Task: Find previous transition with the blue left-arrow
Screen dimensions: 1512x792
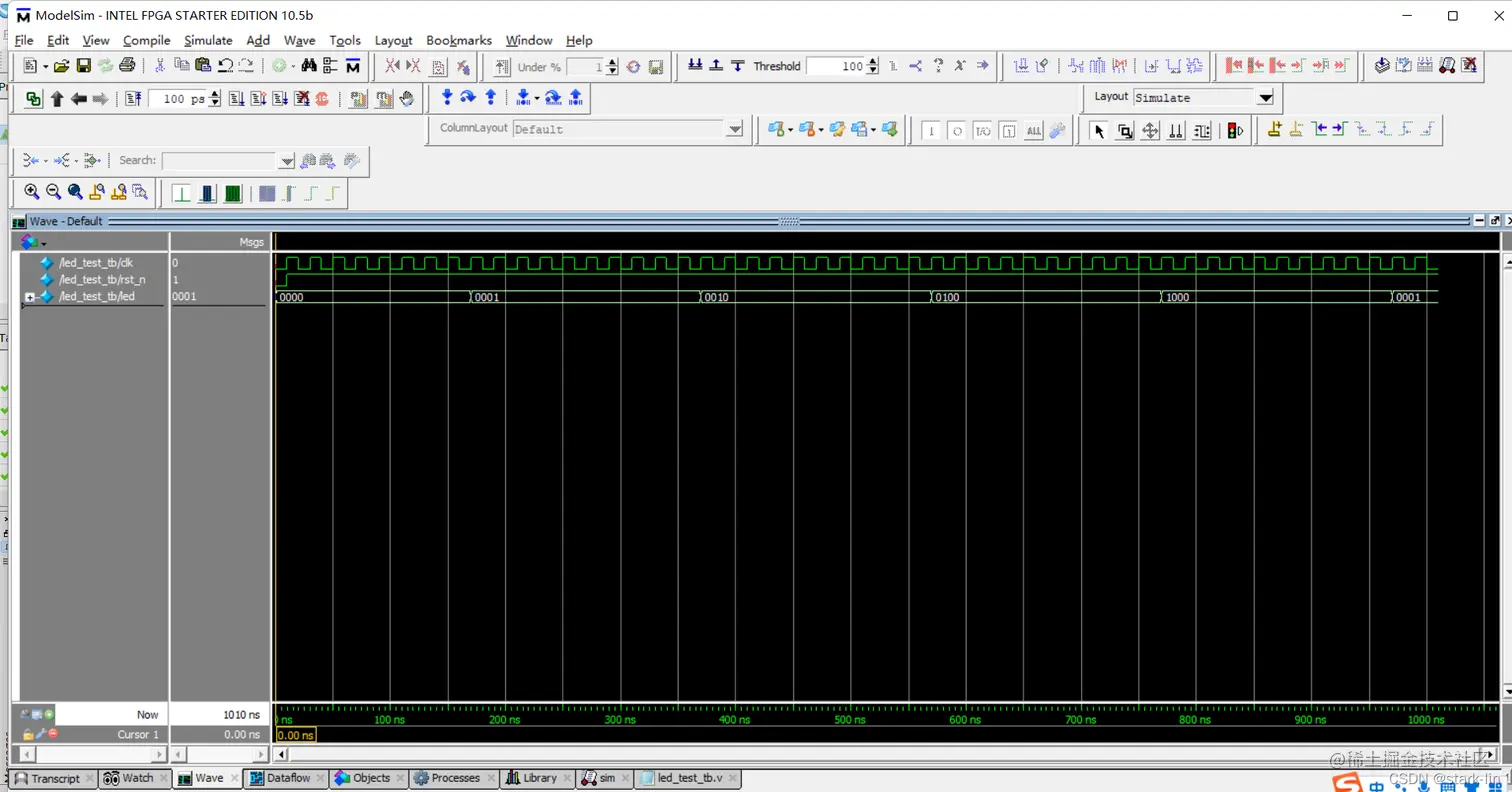Action: [x=1319, y=129]
